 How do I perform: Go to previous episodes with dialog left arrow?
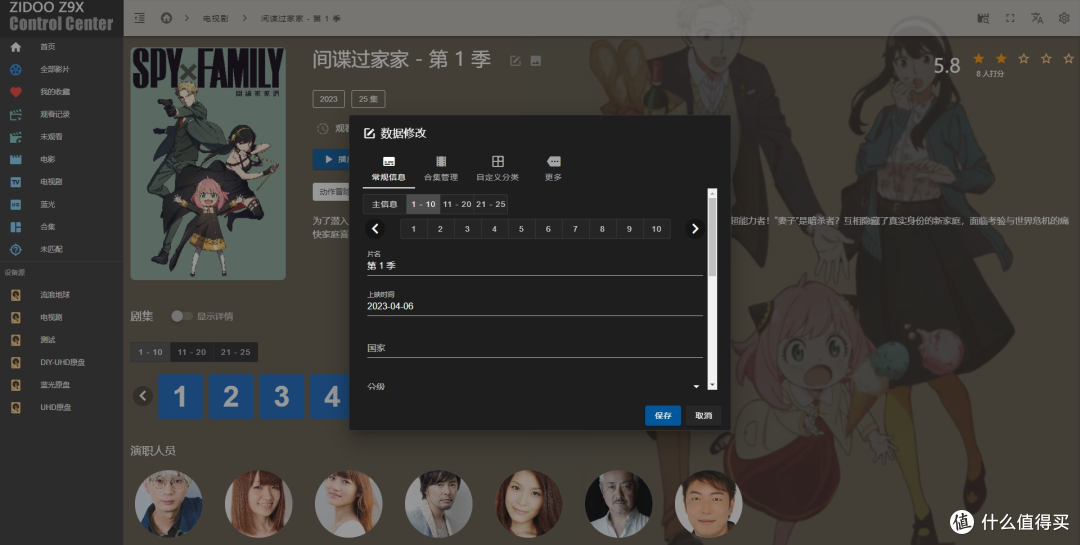(375, 229)
